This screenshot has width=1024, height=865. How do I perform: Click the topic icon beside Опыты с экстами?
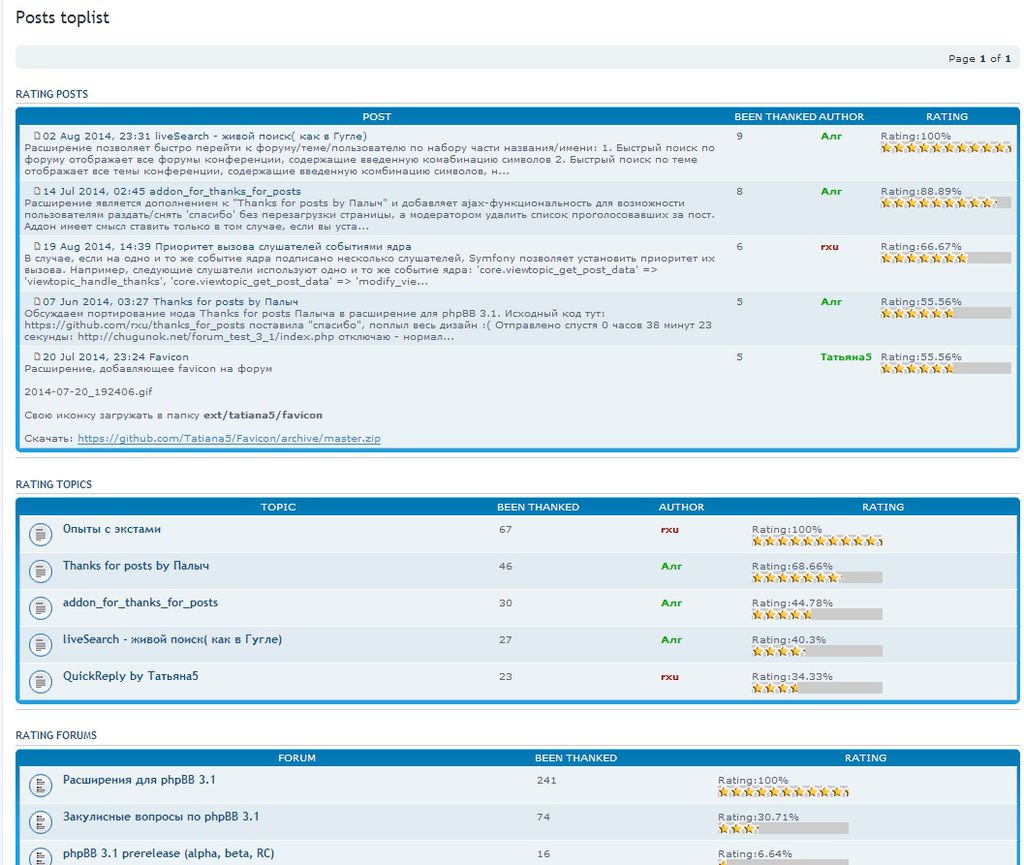click(40, 535)
